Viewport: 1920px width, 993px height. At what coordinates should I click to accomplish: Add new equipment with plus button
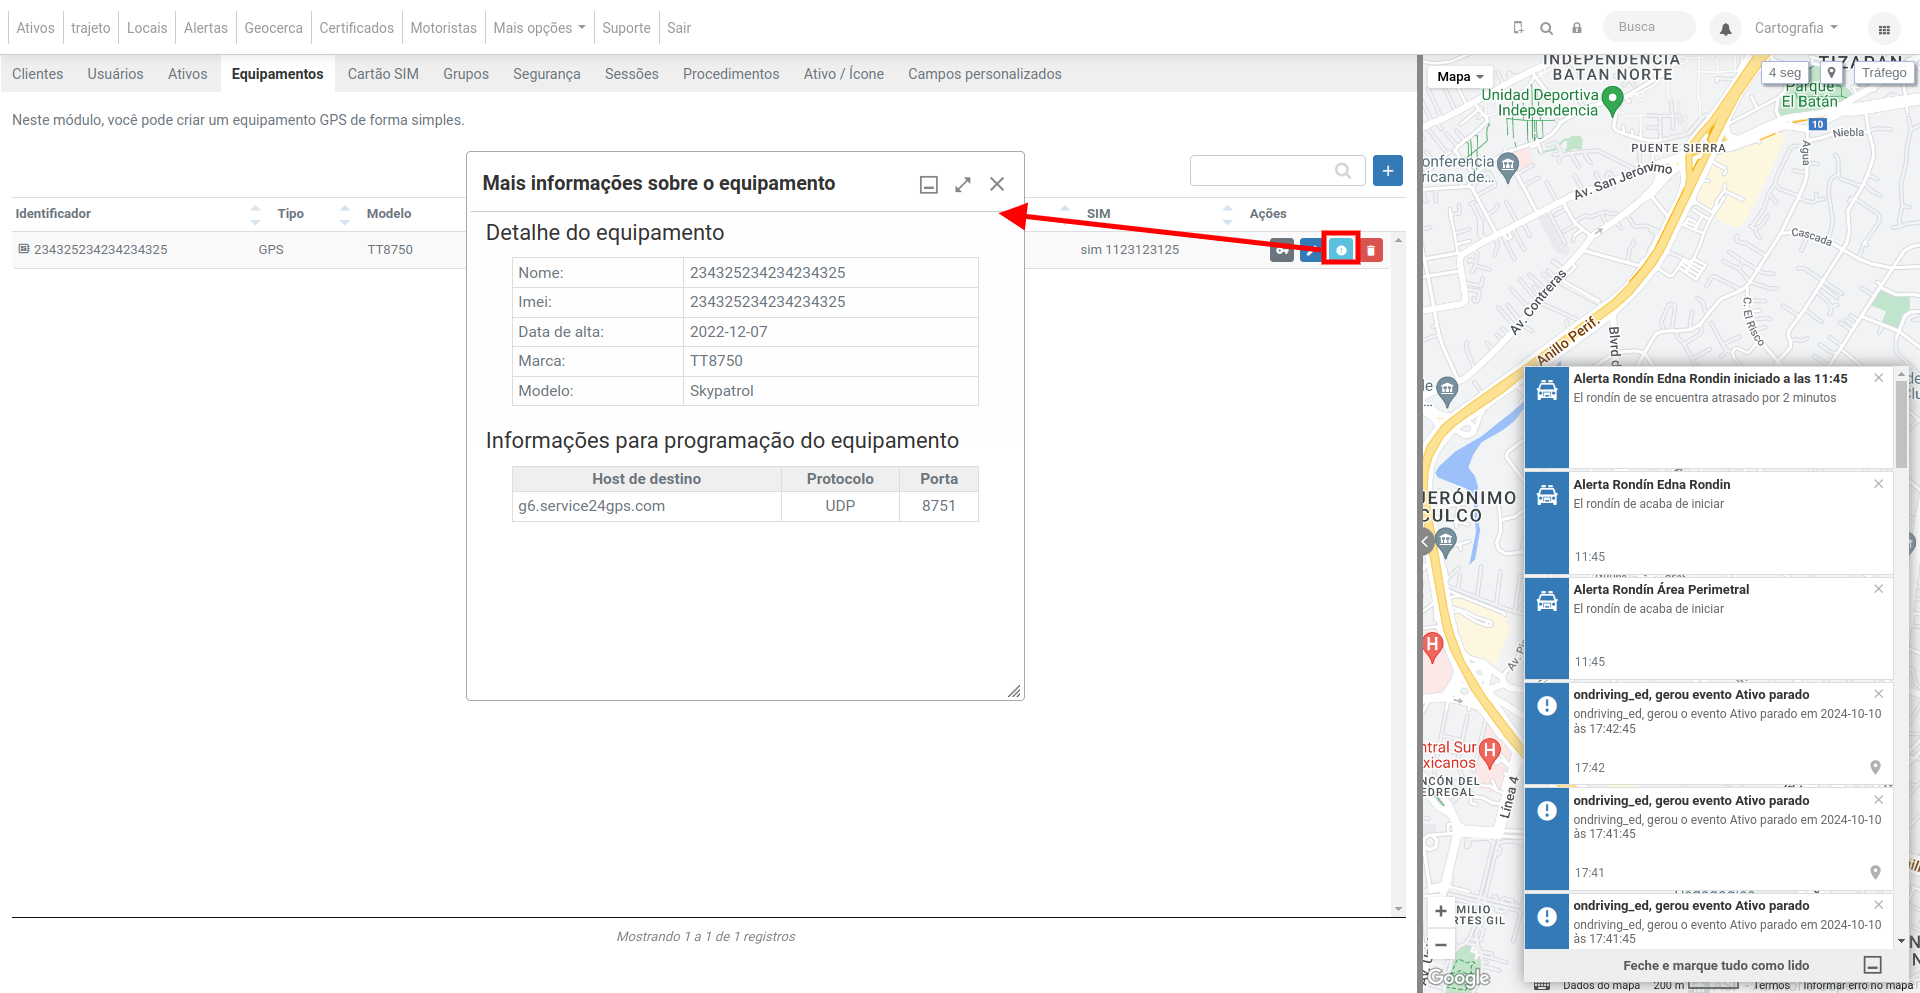[1388, 171]
